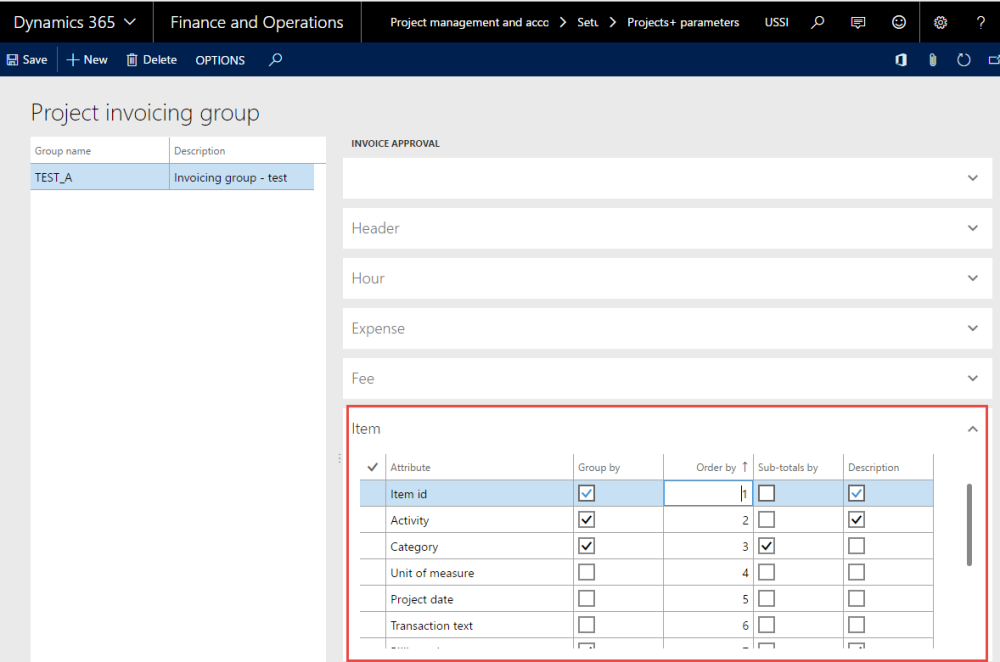The height and width of the screenshot is (662, 1000).
Task: Open the feedback smiley icon
Action: click(898, 21)
